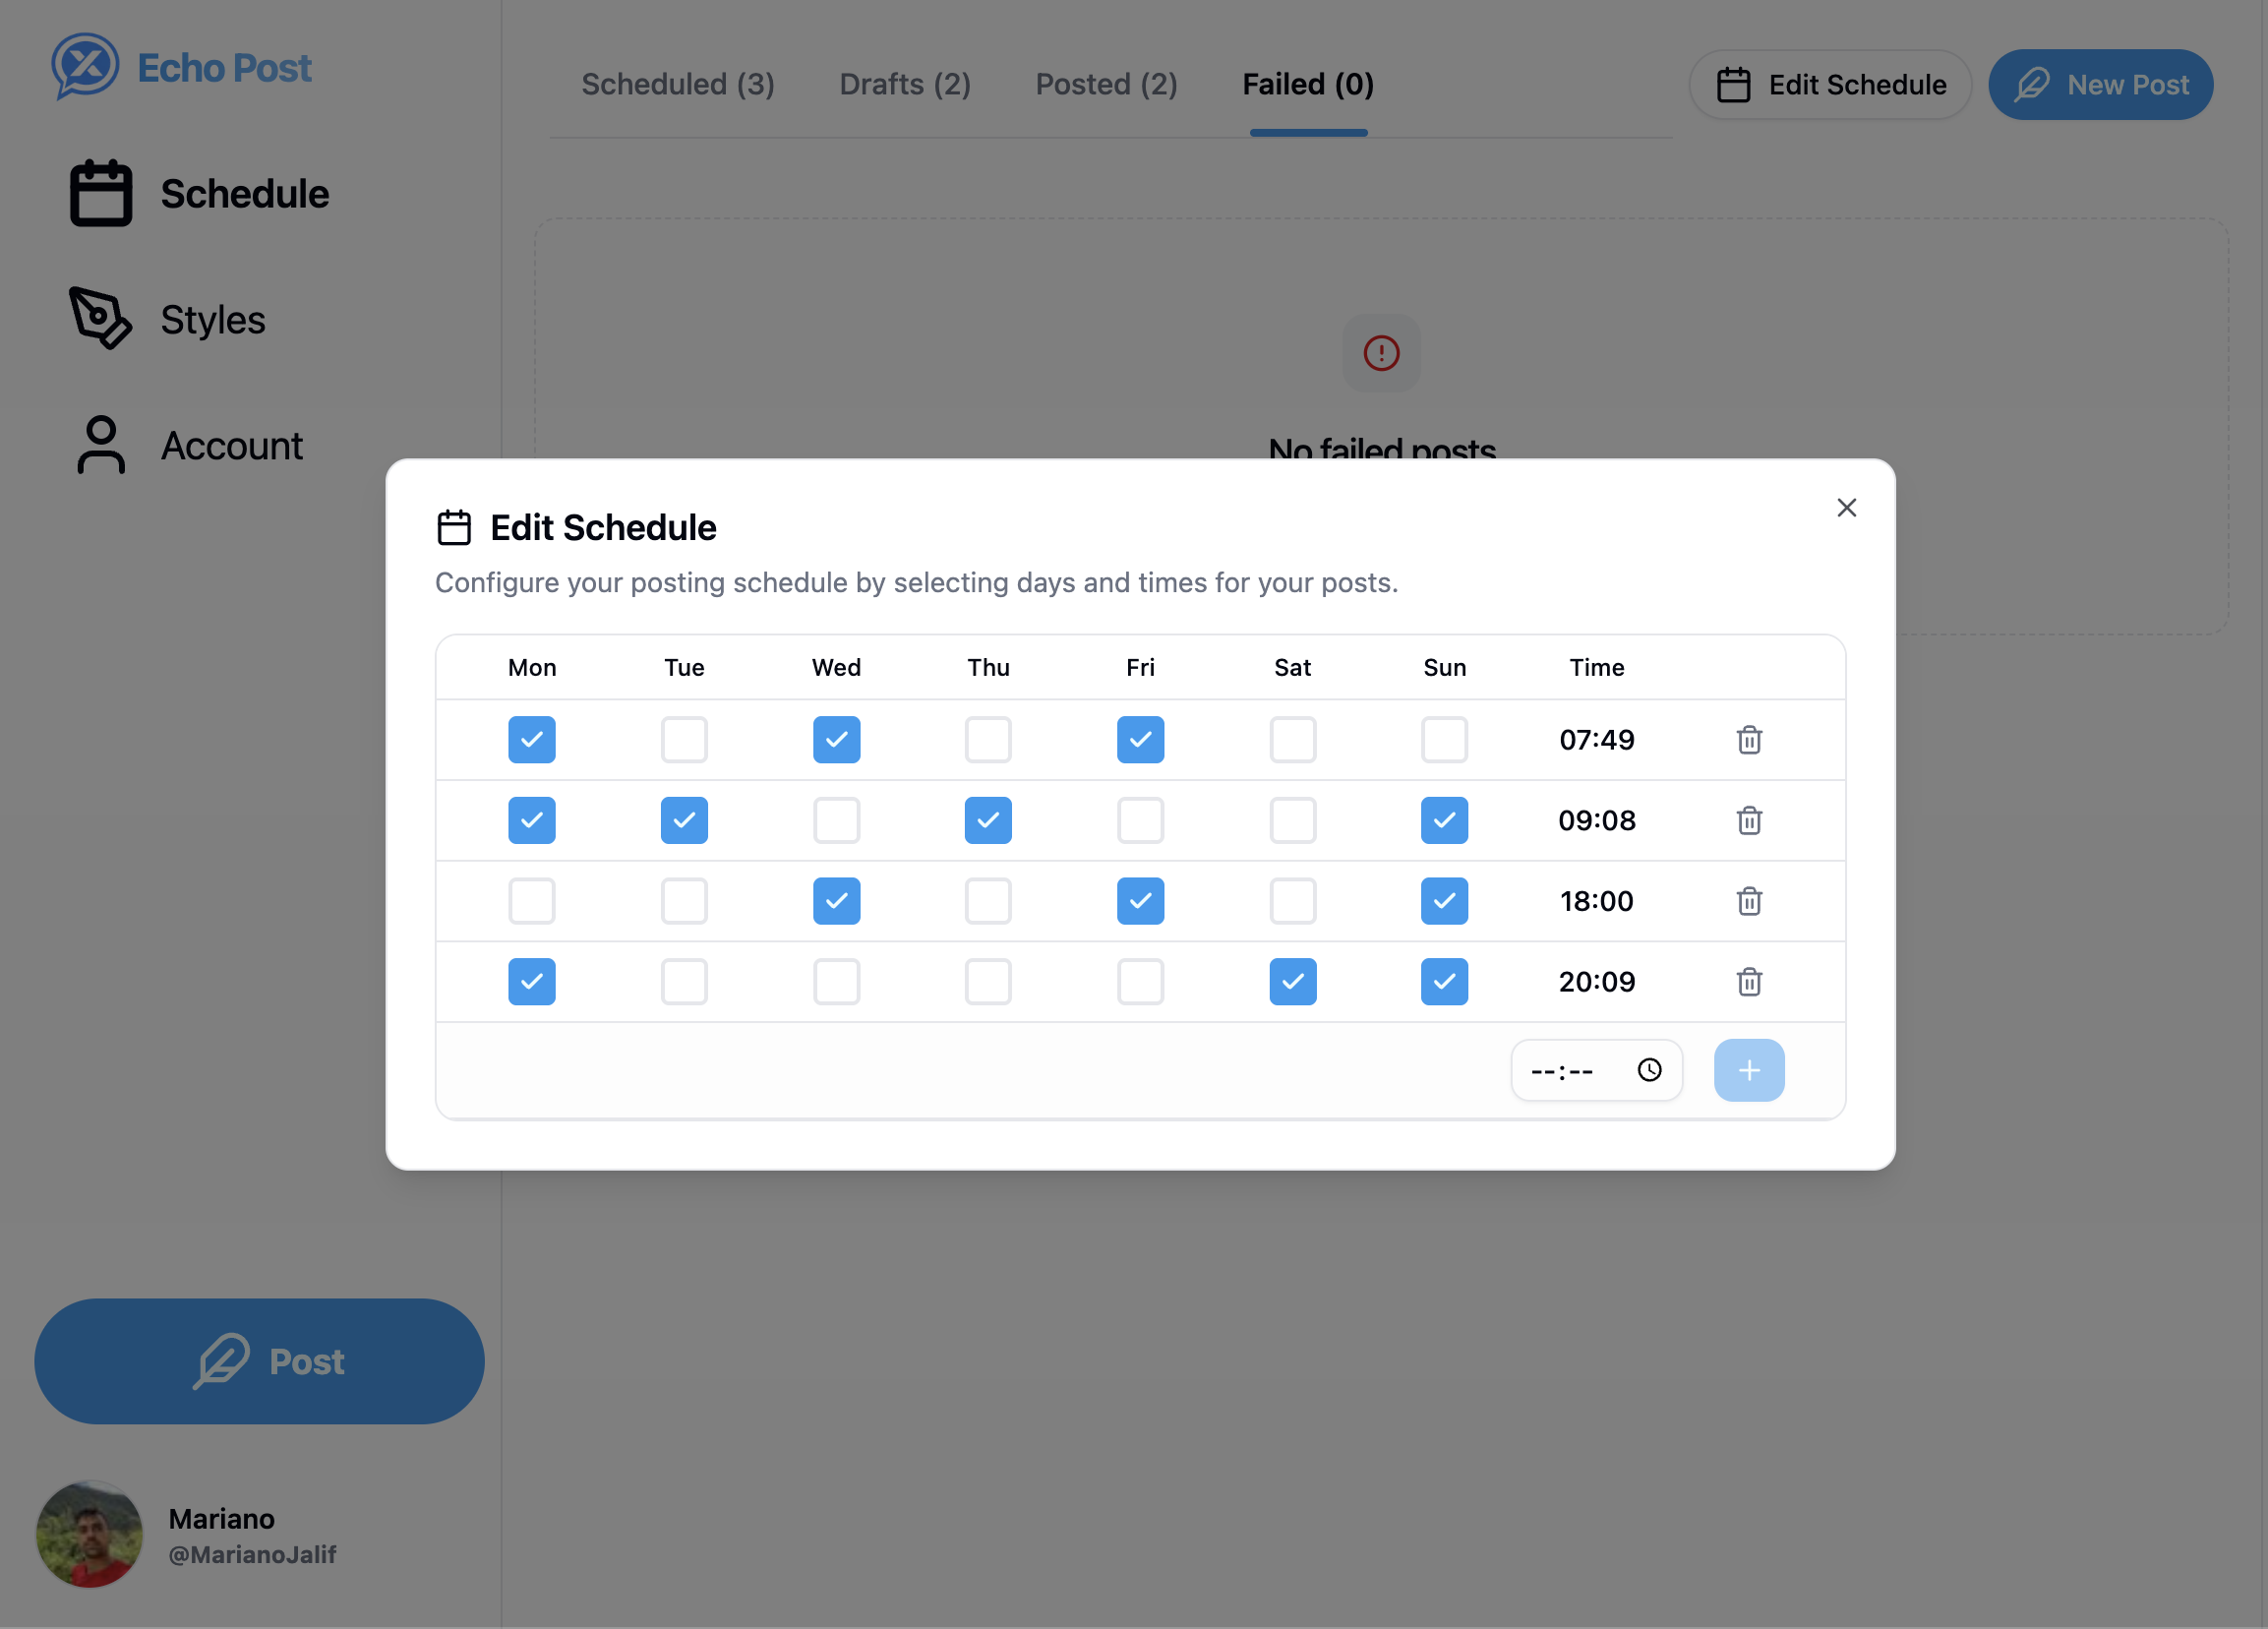
Task: Switch to the Scheduled (3) tab
Action: [x=677, y=84]
